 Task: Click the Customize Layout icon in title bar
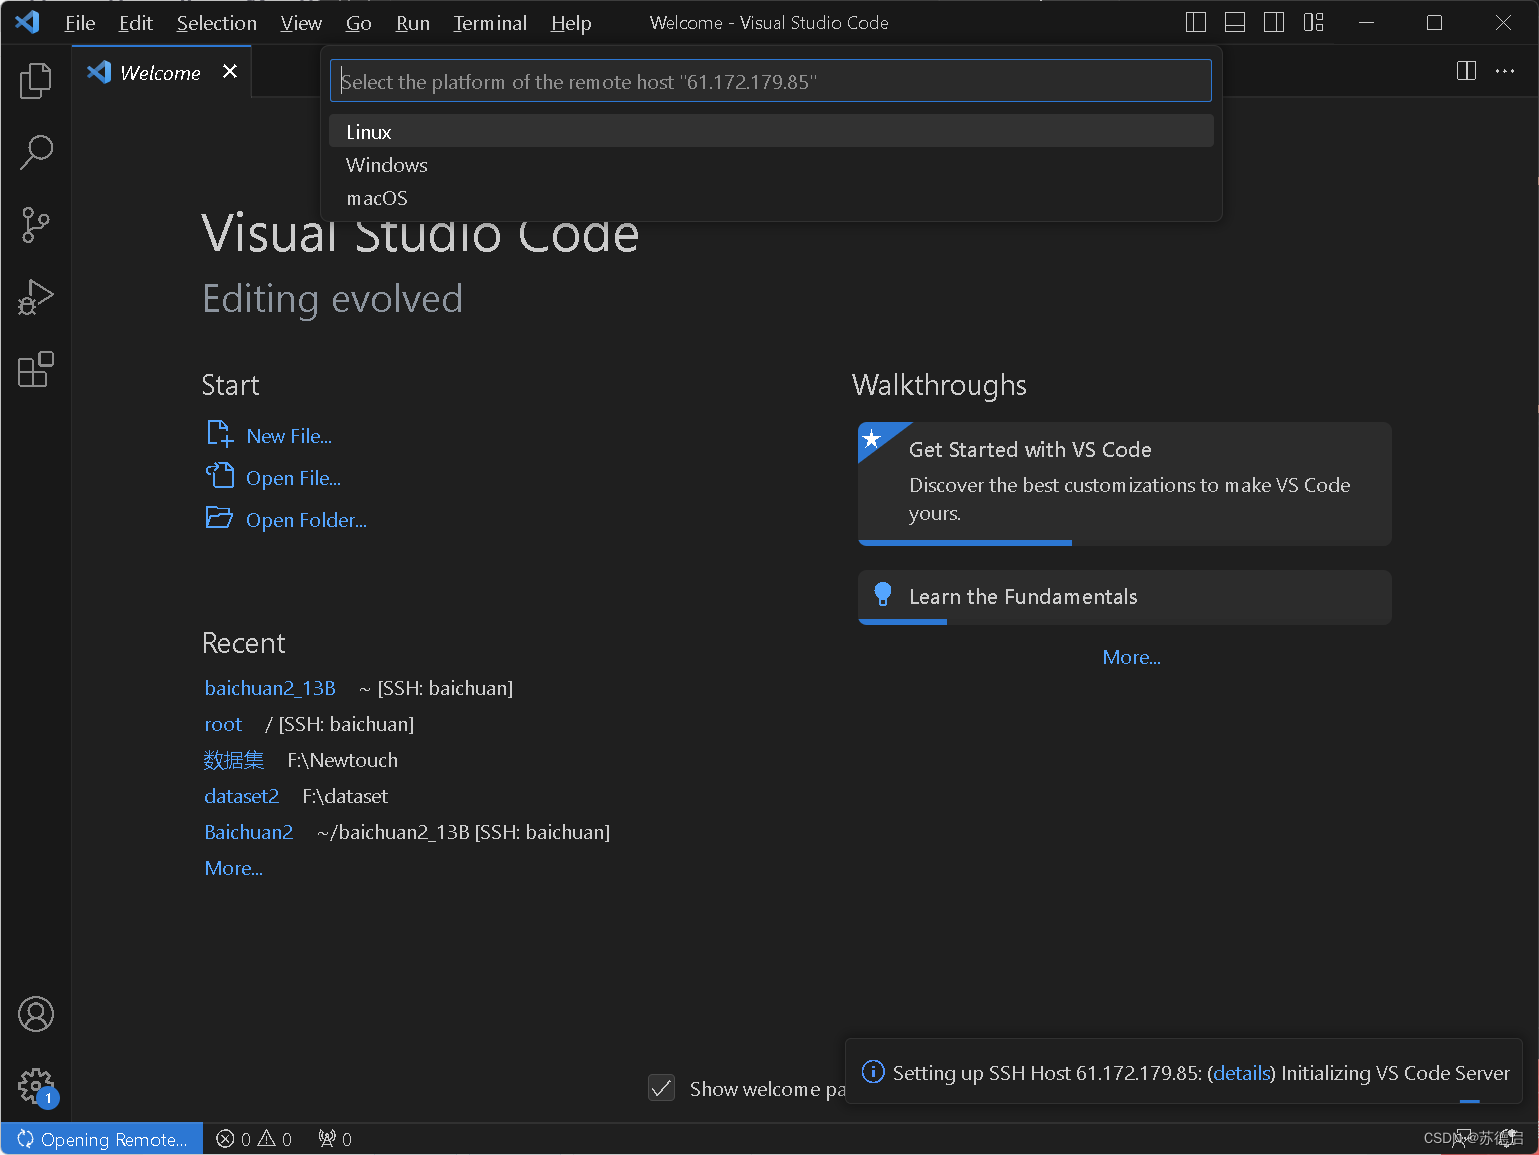[1313, 21]
